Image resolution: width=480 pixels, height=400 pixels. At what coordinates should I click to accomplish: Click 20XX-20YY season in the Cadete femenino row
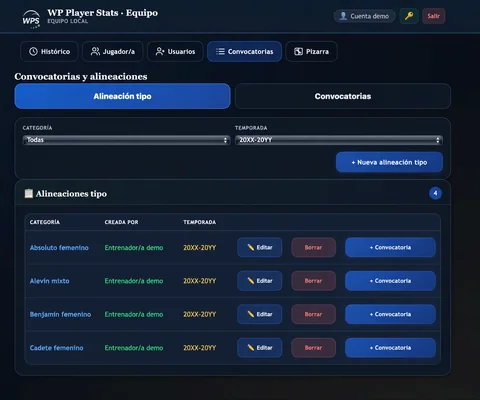coord(199,348)
